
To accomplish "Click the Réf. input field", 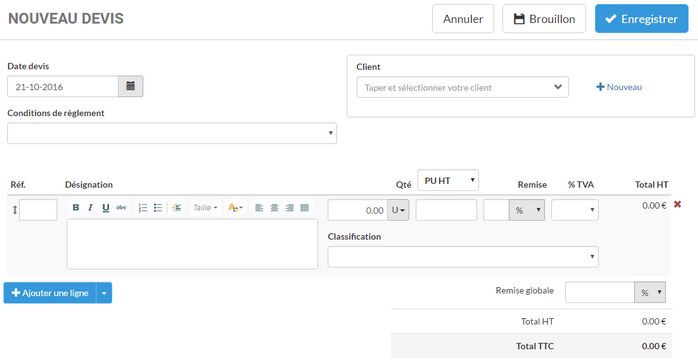I will pyautogui.click(x=38, y=210).
